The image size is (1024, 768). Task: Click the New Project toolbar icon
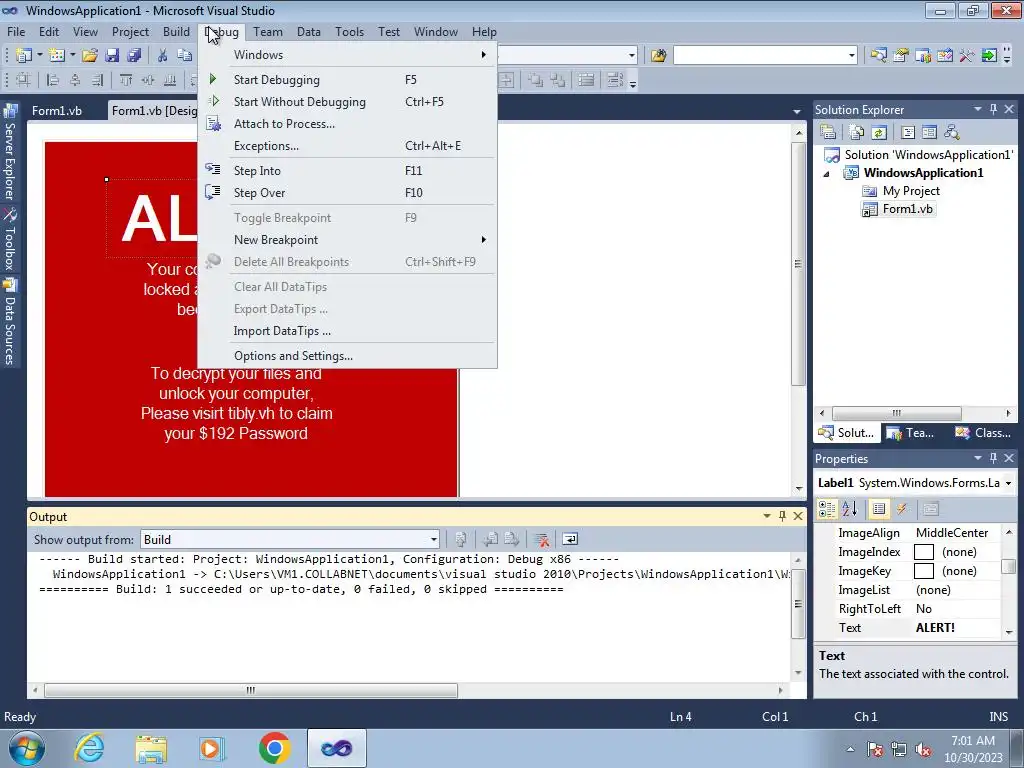pyautogui.click(x=24, y=56)
